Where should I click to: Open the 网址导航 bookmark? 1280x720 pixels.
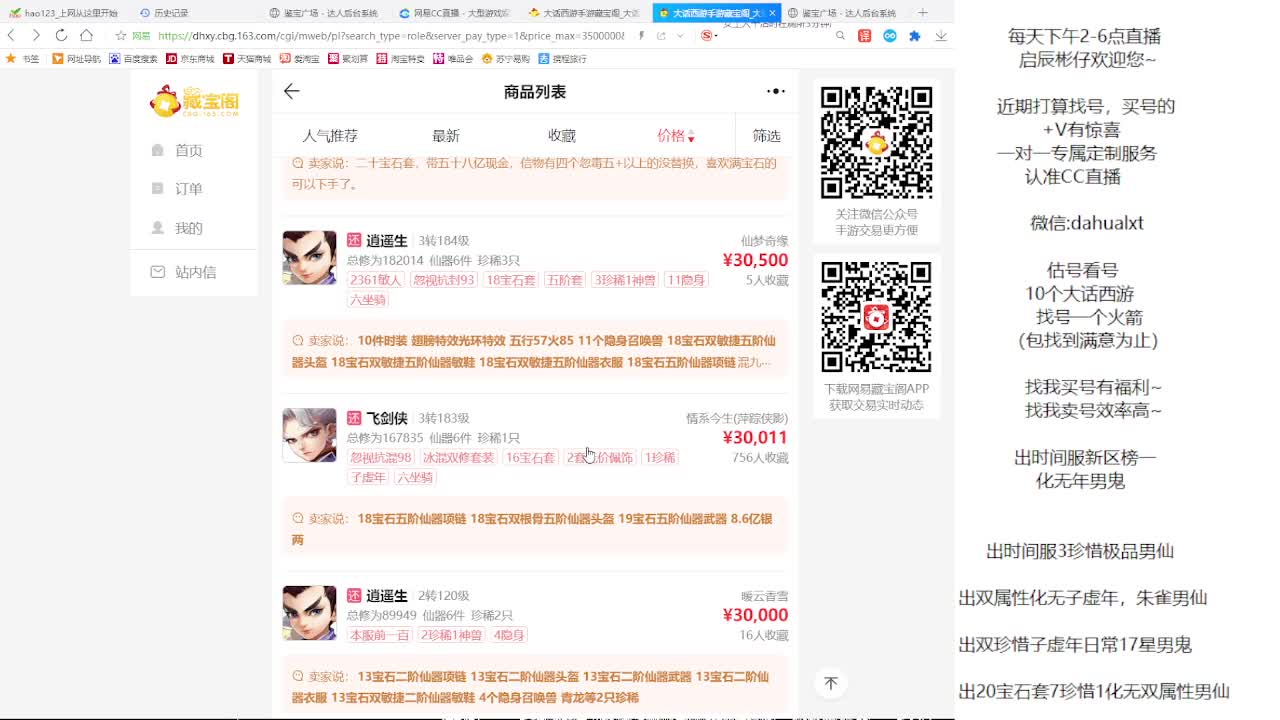[x=77, y=59]
